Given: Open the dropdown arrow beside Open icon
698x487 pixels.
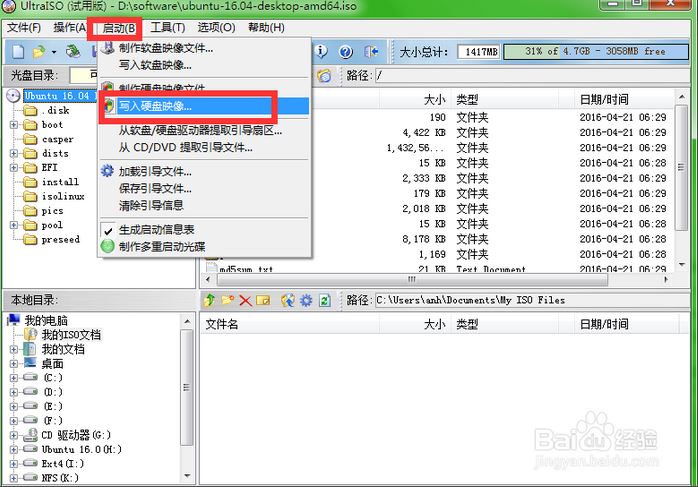Looking at the screenshot, I should click(54, 52).
